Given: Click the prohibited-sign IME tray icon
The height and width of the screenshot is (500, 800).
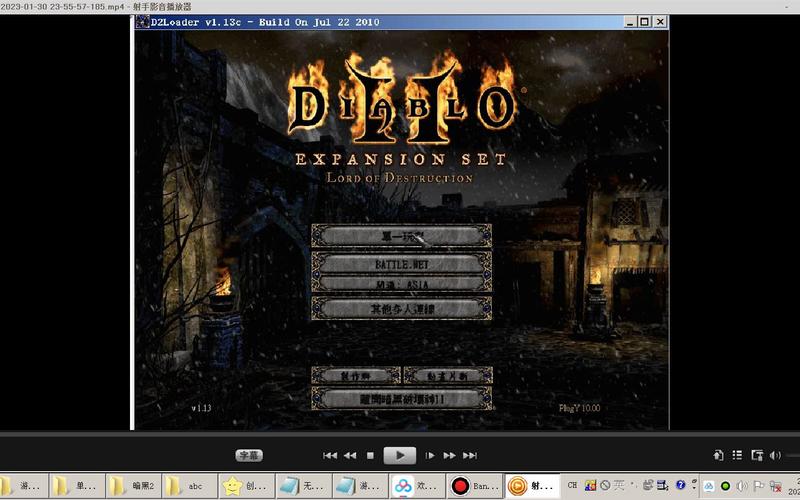Looking at the screenshot, I should 605,485.
